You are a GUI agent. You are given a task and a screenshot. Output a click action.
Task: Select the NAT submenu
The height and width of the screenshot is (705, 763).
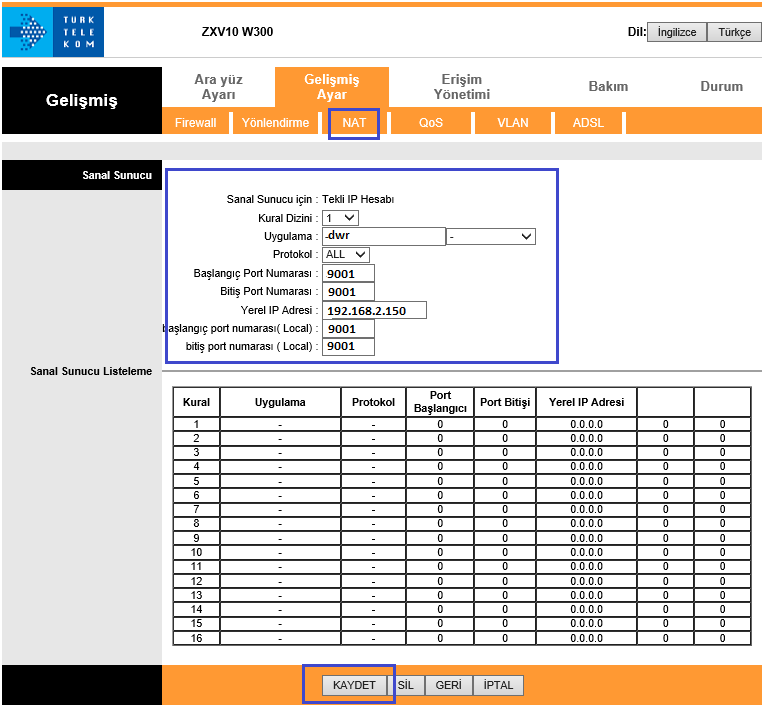tap(354, 123)
